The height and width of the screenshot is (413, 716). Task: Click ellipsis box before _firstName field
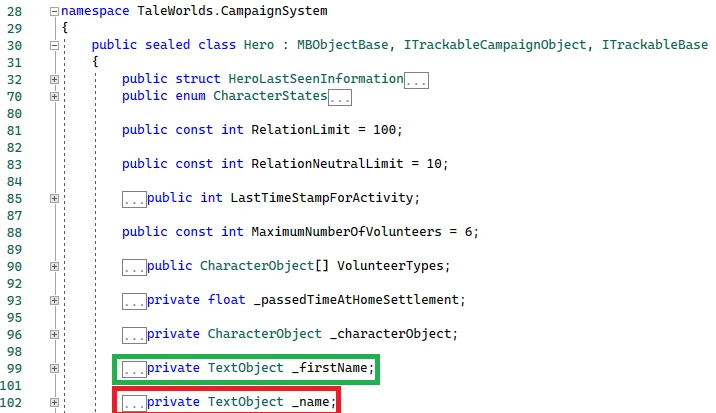[x=134, y=369]
